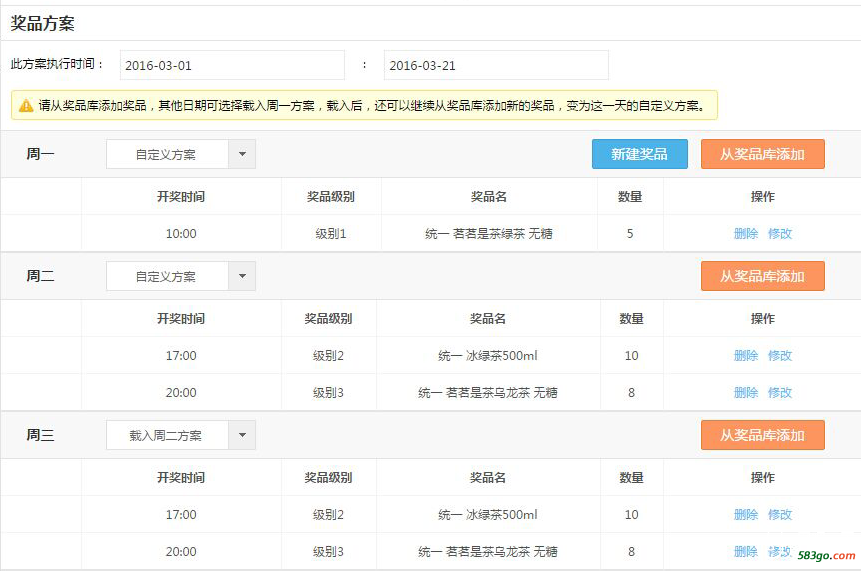Click 修改 for 周三 17:00 prize
Screen dimensions: 861x571
[780, 514]
